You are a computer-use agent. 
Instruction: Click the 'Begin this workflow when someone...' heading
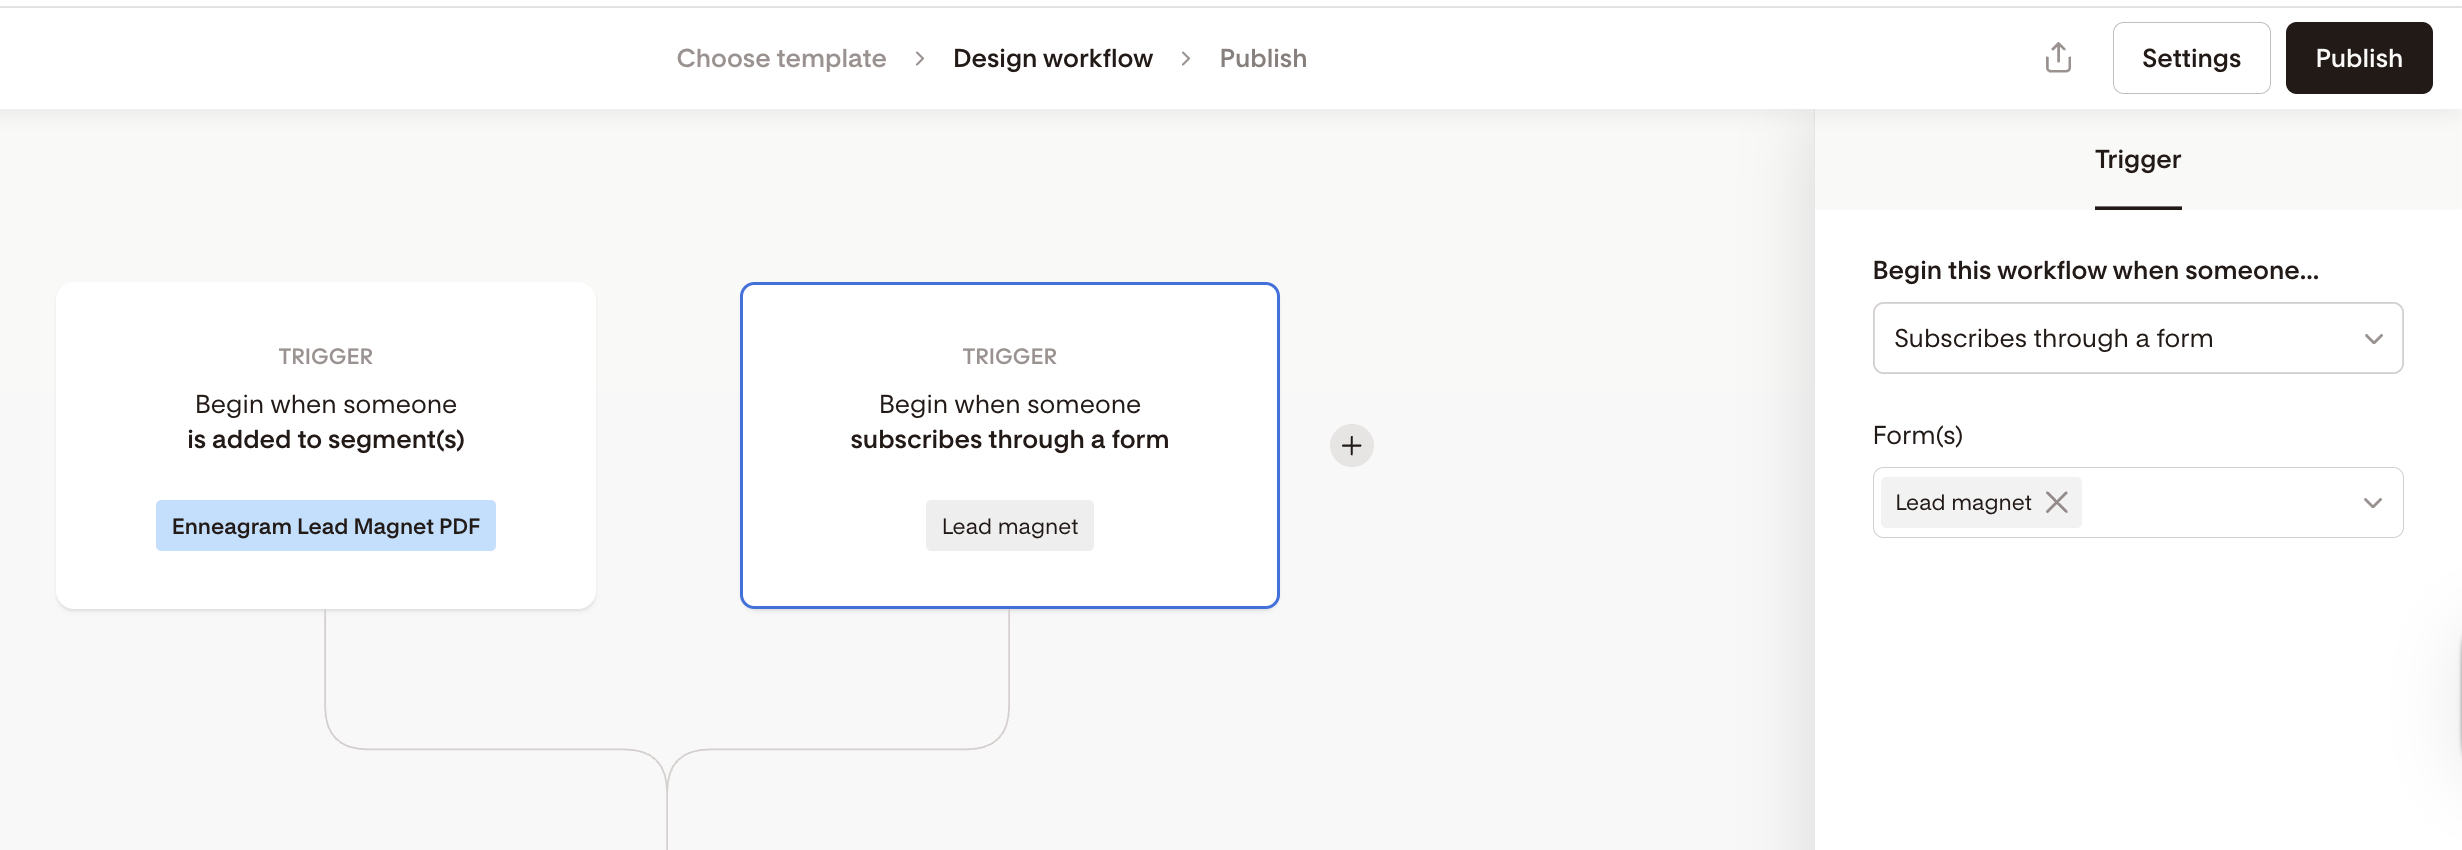click(x=2095, y=271)
